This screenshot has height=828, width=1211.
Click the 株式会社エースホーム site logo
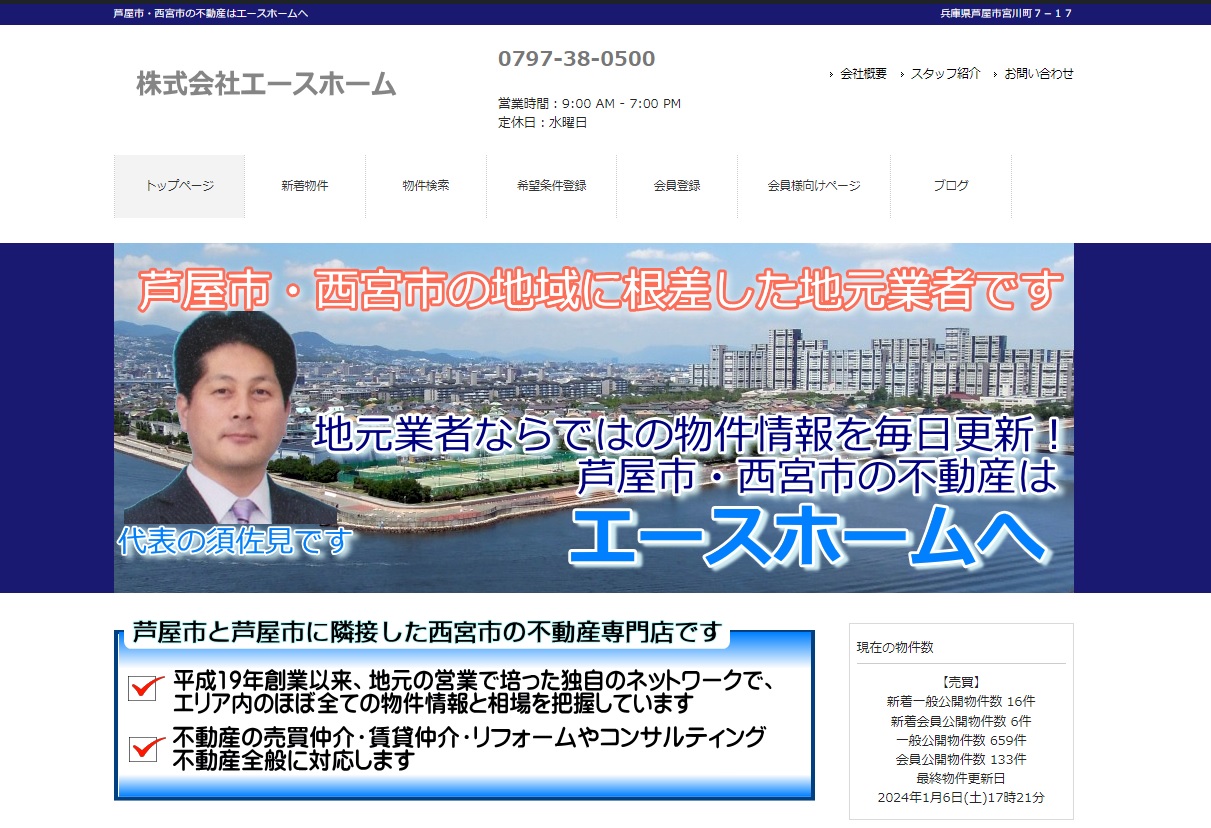point(266,84)
